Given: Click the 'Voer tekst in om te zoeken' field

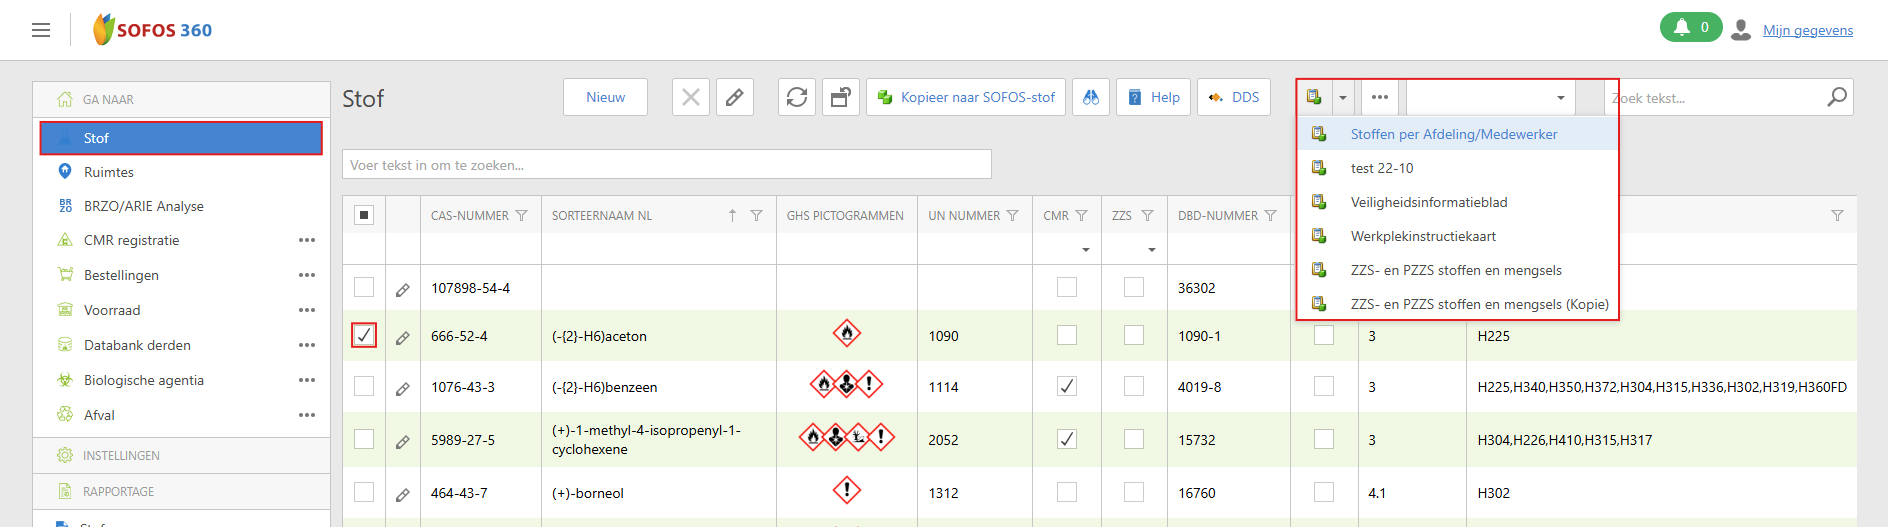Looking at the screenshot, I should pos(666,165).
